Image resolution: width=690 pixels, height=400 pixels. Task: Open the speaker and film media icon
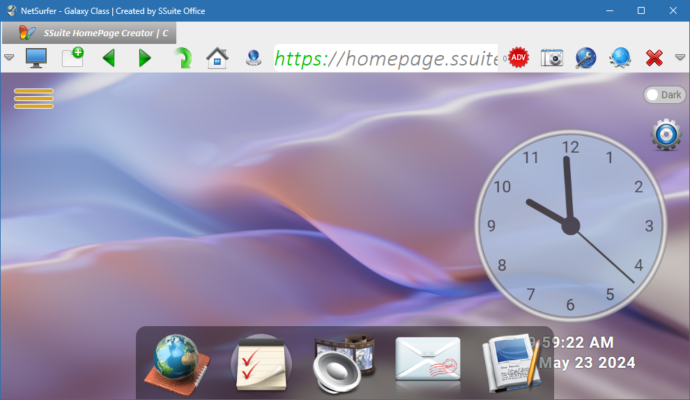[344, 363]
